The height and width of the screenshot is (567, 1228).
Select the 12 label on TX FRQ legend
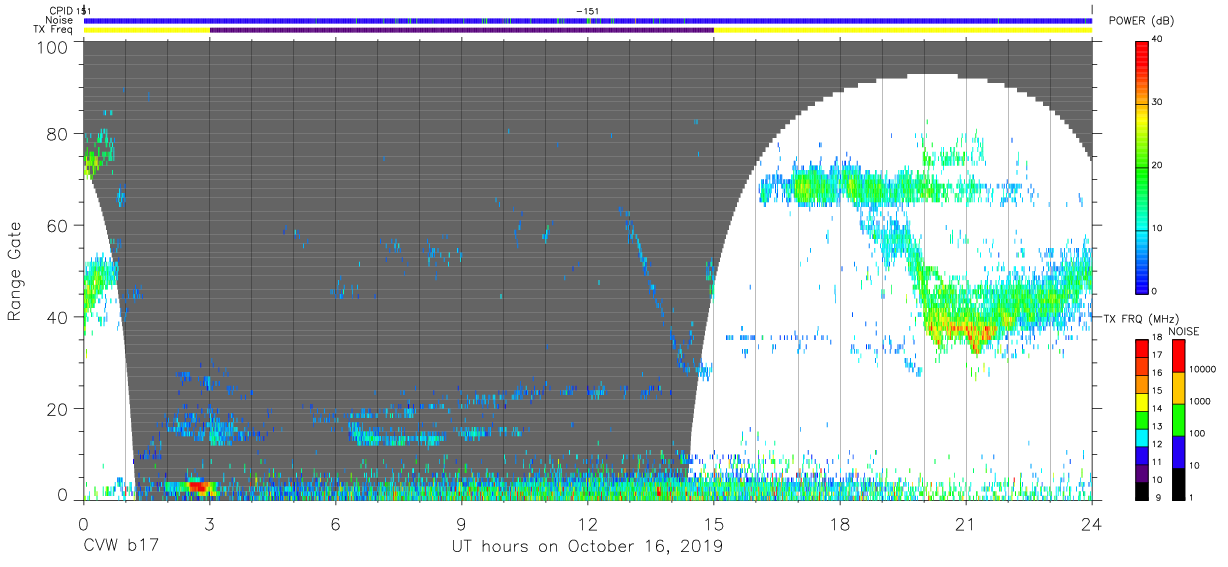[x=1159, y=444]
